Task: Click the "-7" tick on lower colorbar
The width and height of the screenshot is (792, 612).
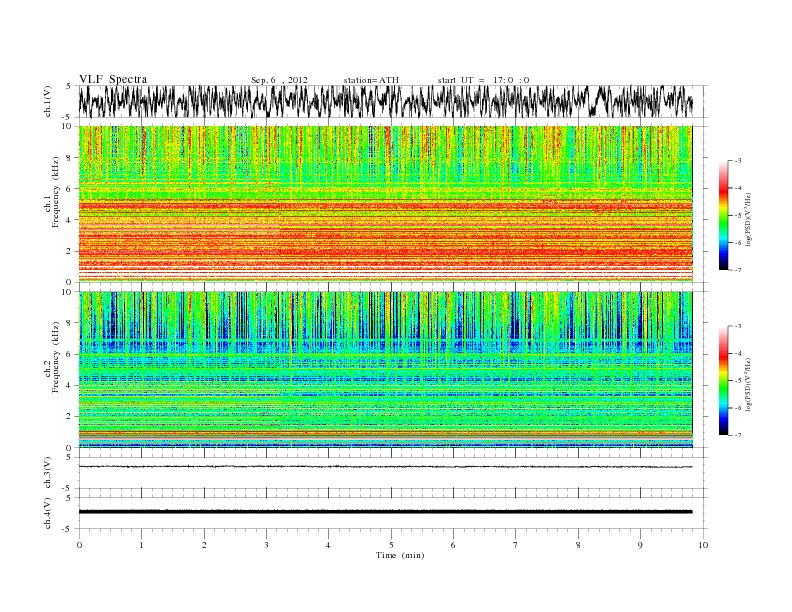Action: coord(737,435)
